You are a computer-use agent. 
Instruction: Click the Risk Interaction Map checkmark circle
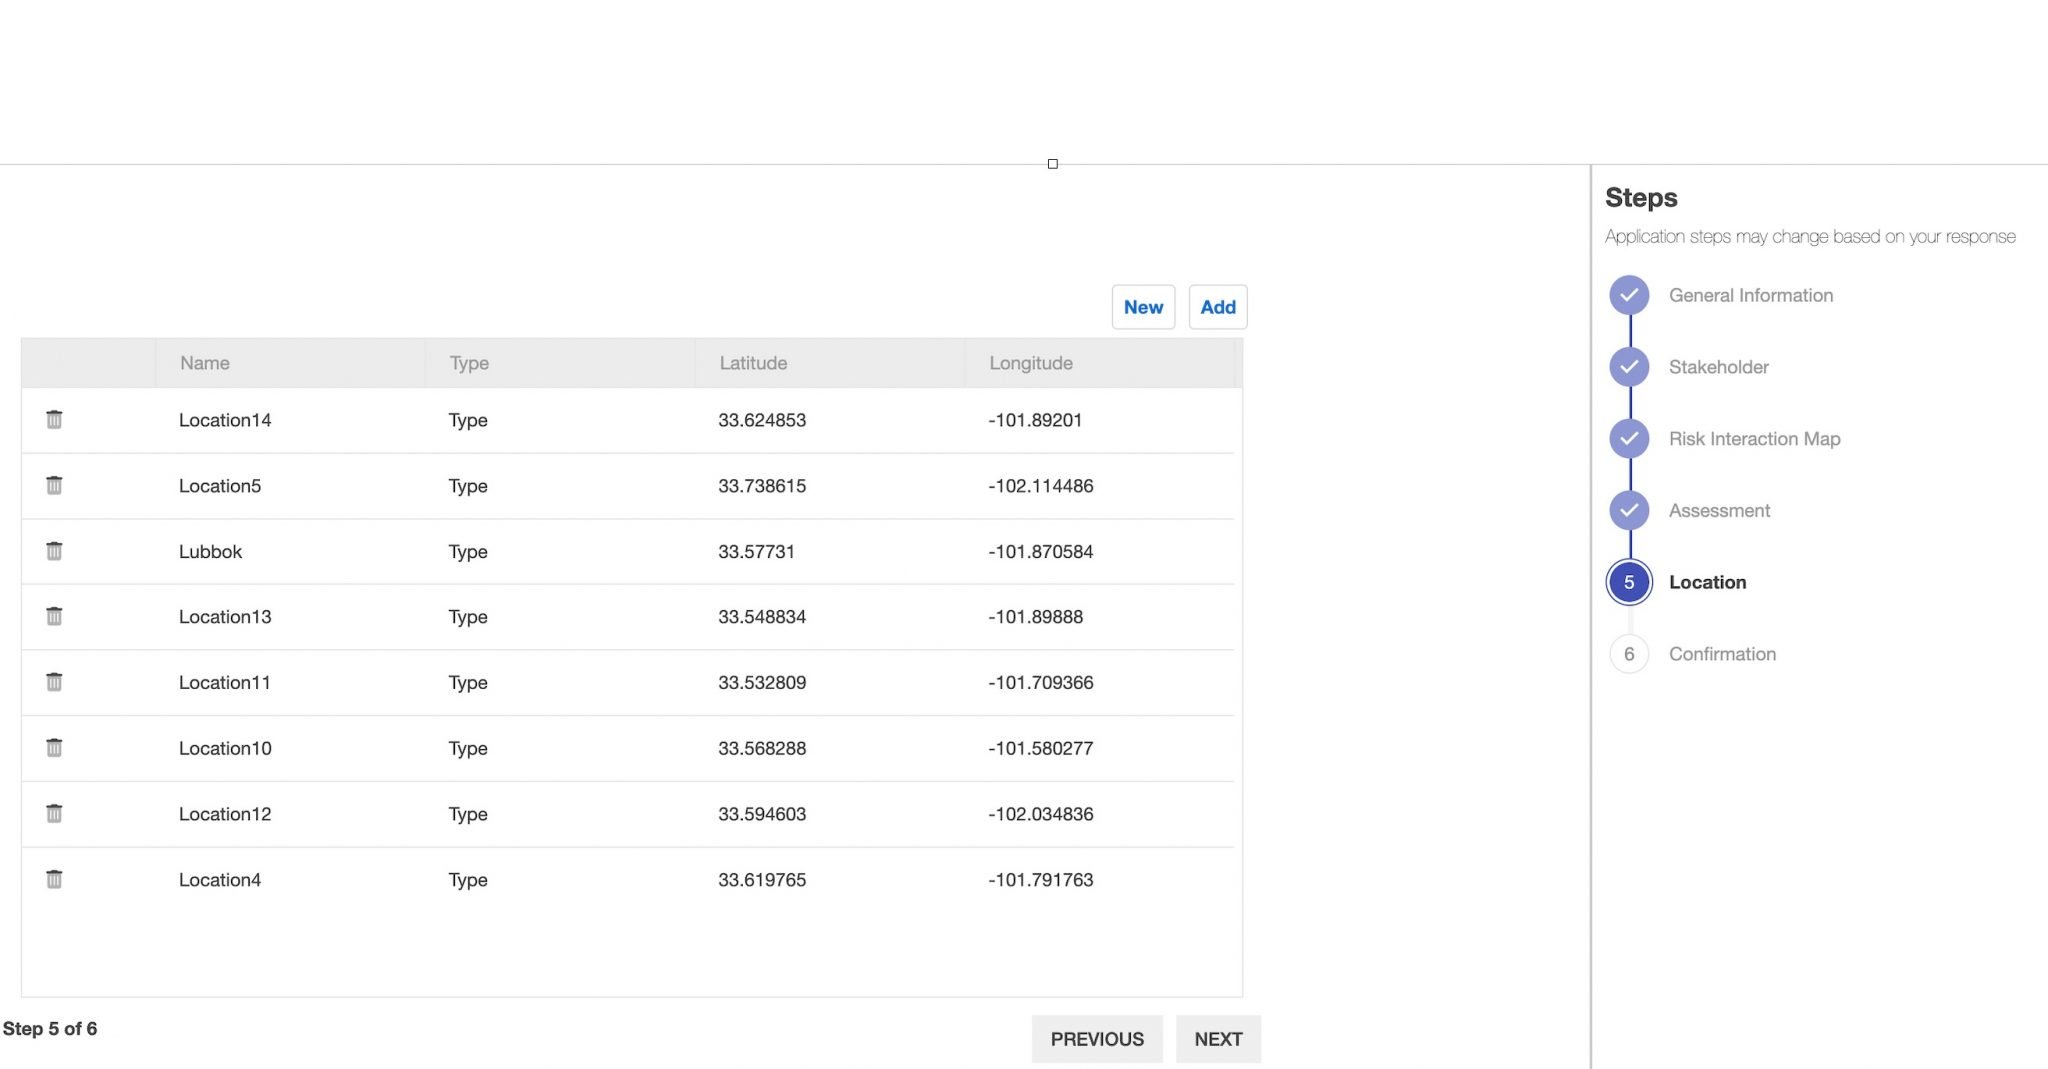pyautogui.click(x=1629, y=438)
